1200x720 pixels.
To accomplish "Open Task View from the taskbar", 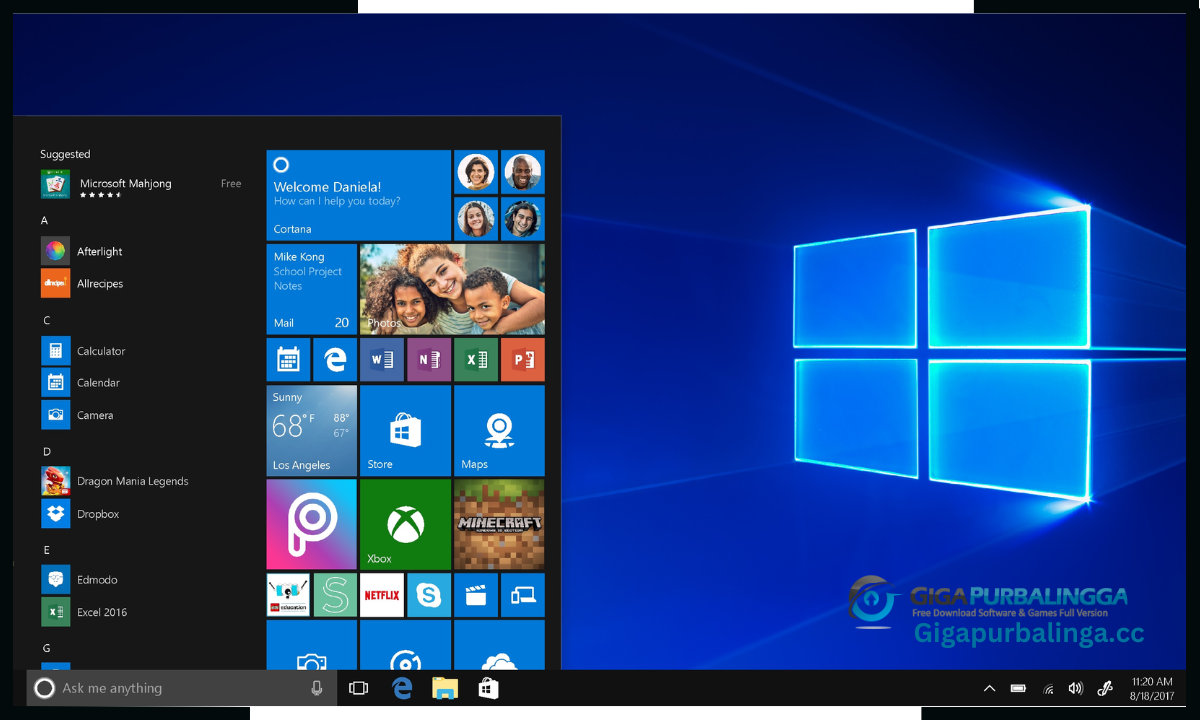I will coord(358,688).
